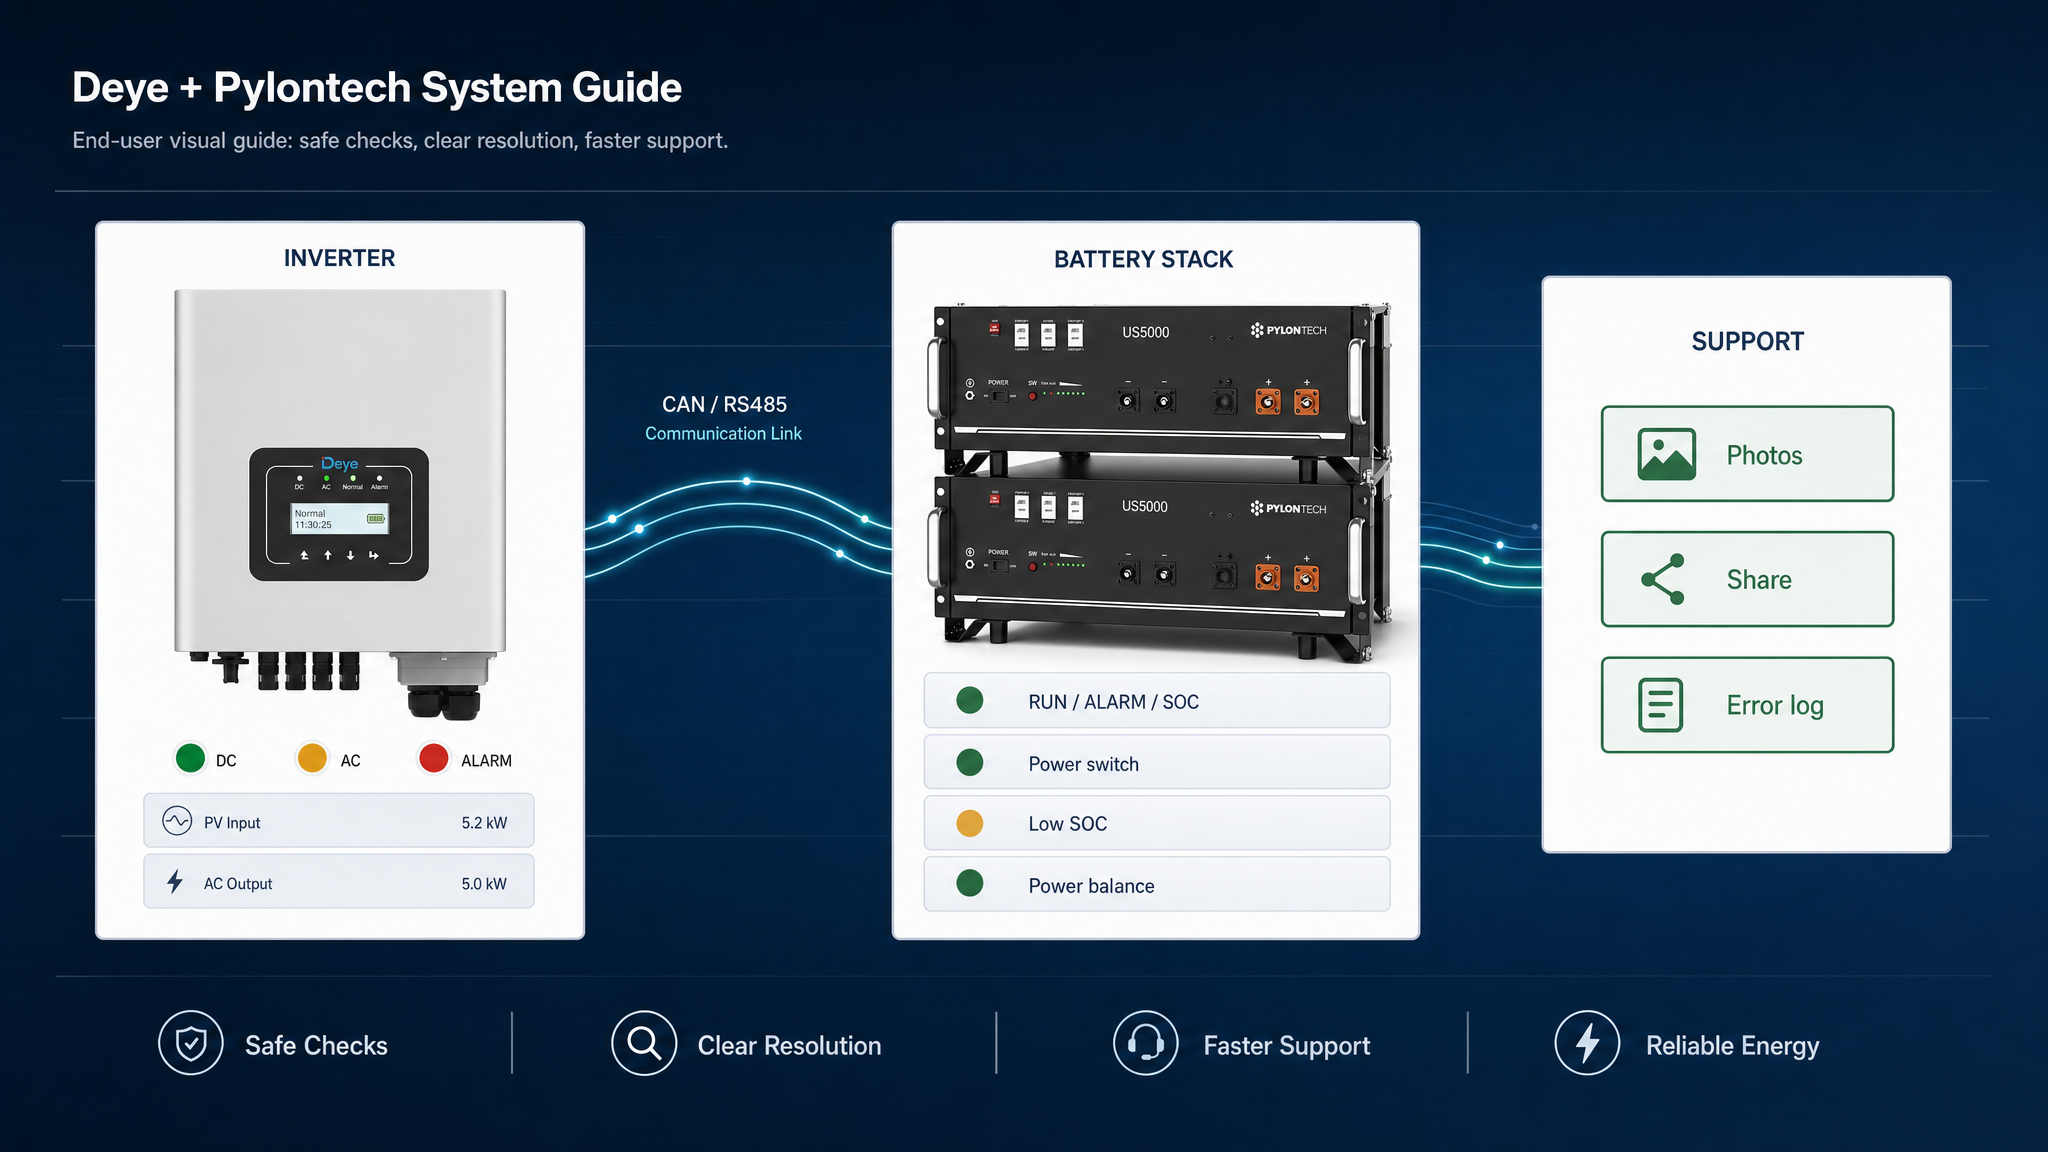
Task: Click the Reliable Energy lightning bolt icon
Action: coord(1587,1043)
